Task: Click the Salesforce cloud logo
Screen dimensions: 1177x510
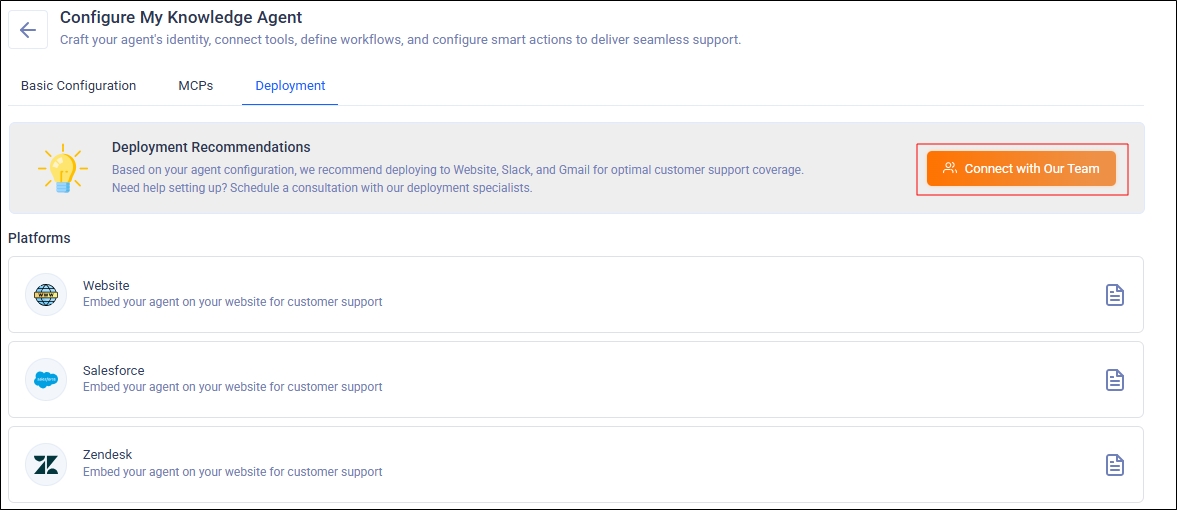Action: coord(46,379)
